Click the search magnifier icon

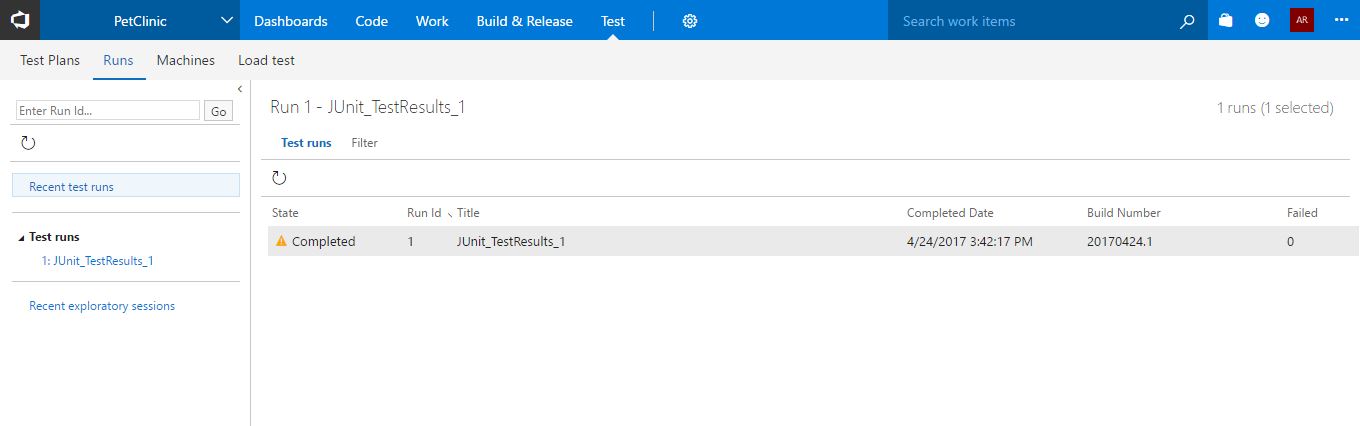coord(1187,21)
